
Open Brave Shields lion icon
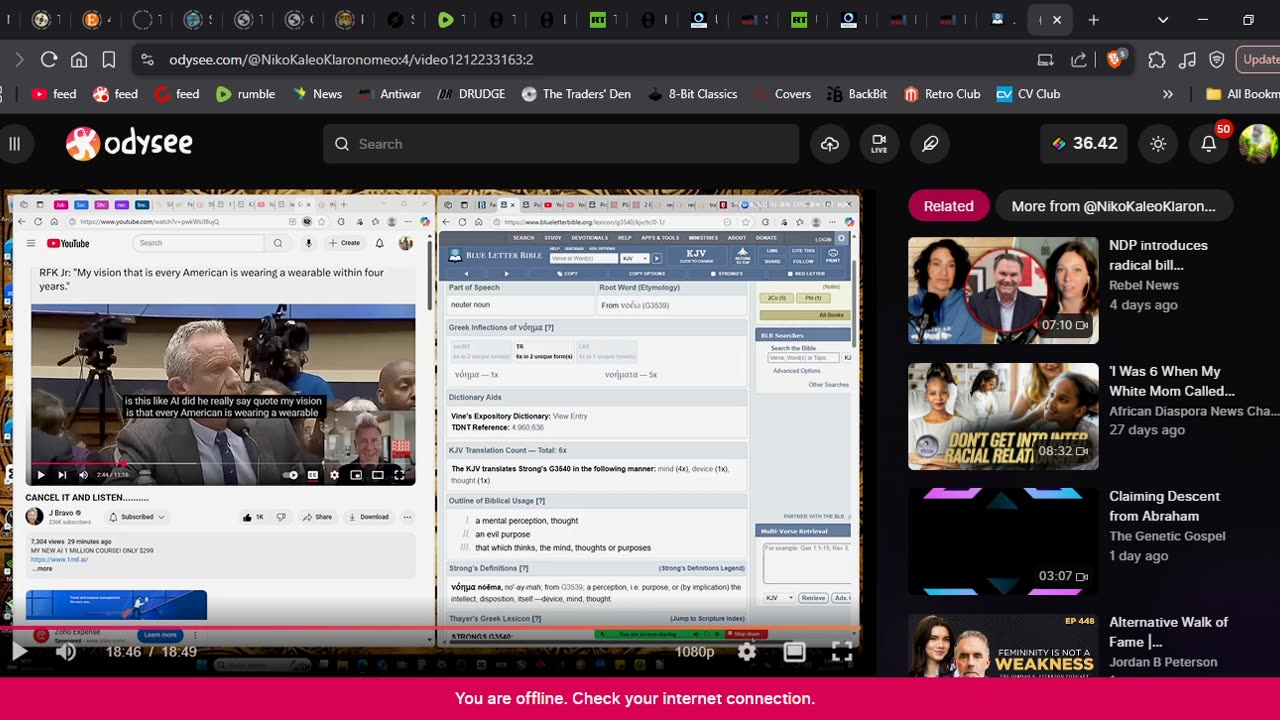[1115, 60]
